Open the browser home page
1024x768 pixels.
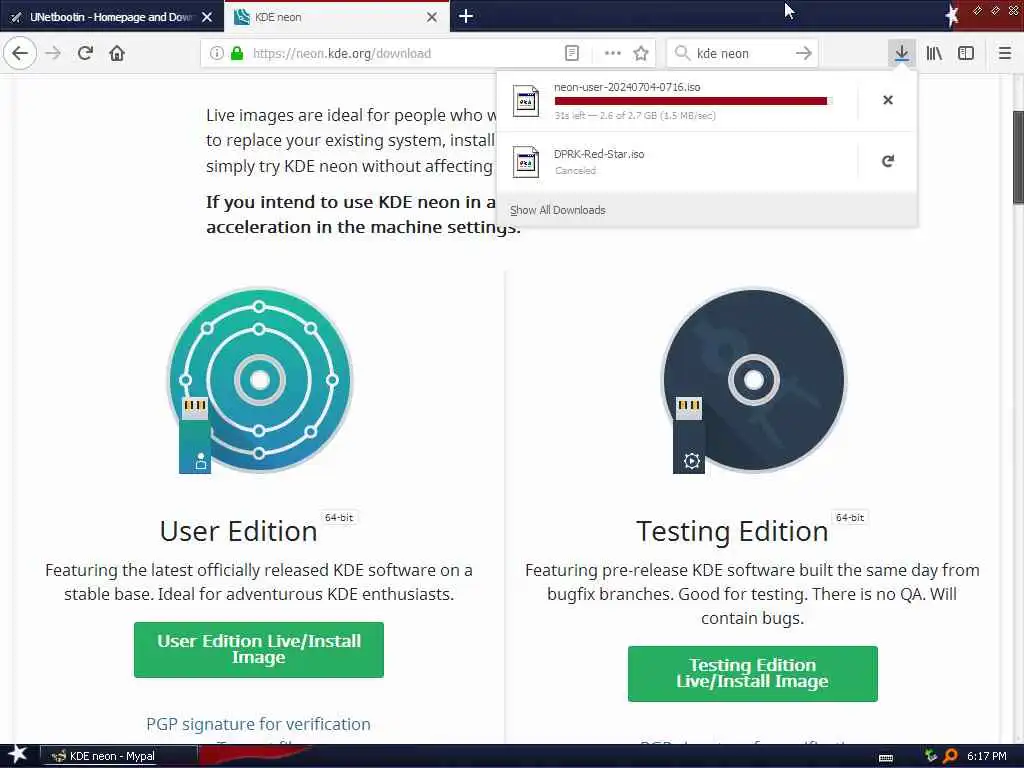(x=117, y=53)
